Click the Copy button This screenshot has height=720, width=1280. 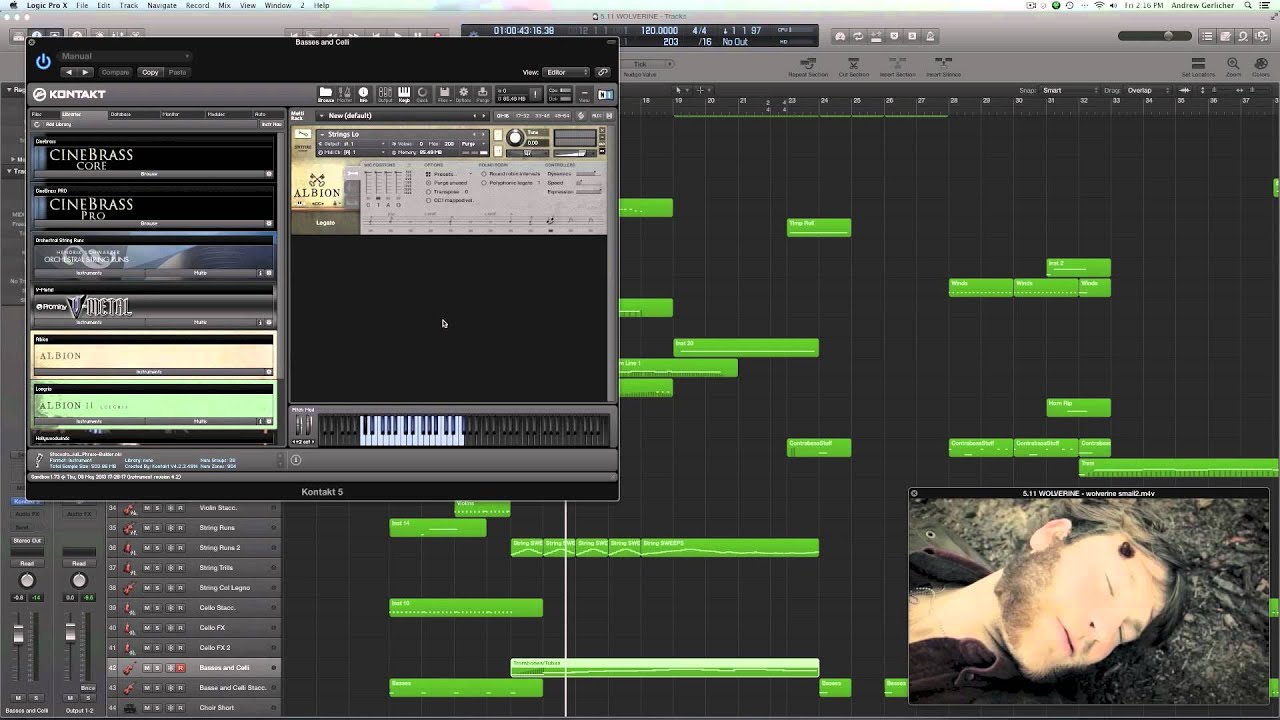(x=150, y=72)
